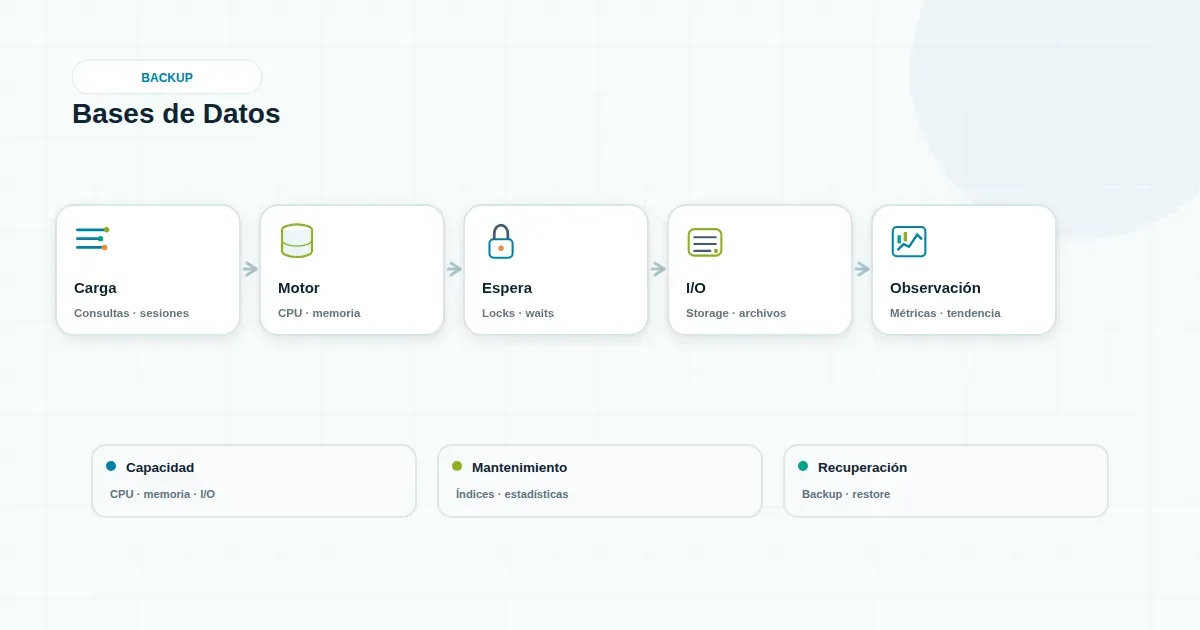
Task: Click the 'Métricas · tendencia' text
Action: (x=945, y=313)
